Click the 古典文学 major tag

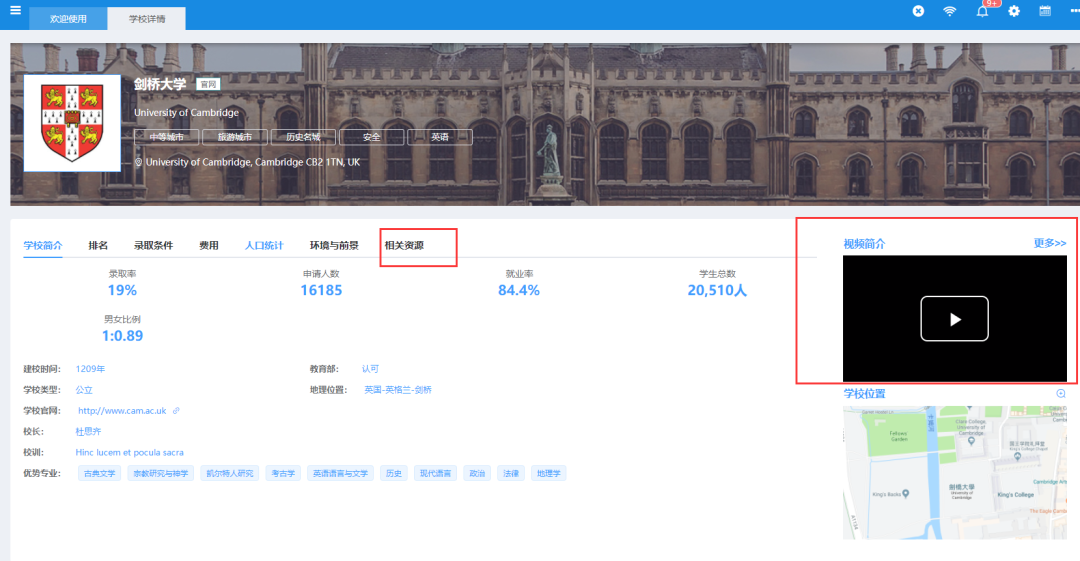coord(99,473)
